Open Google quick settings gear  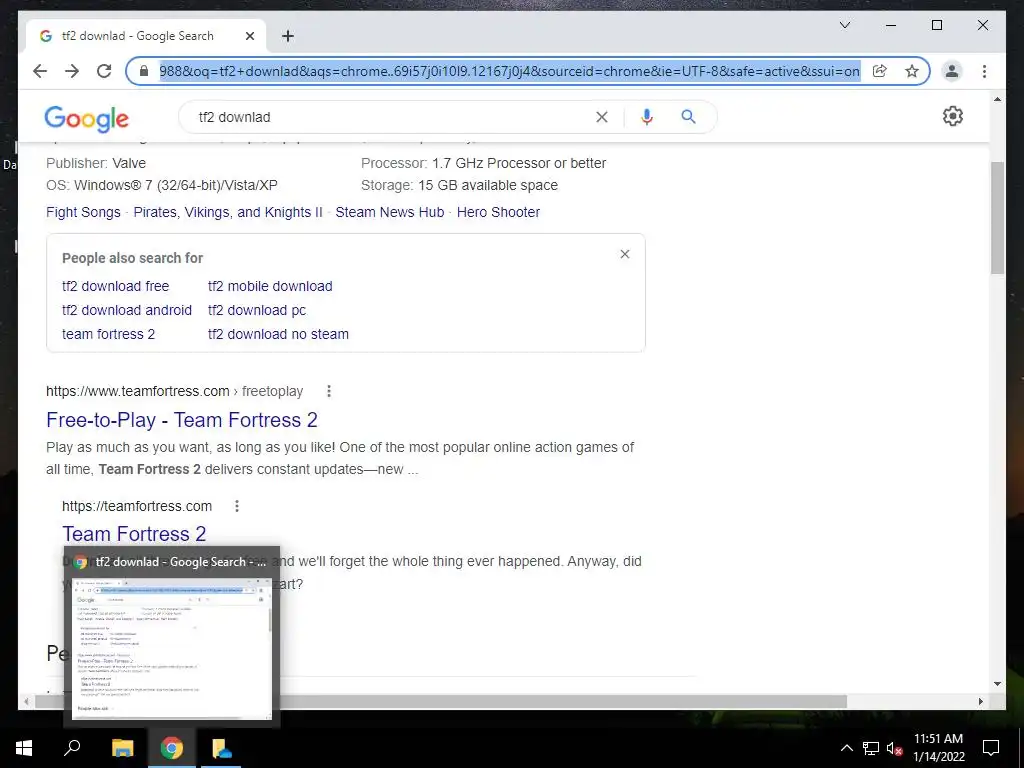coord(953,116)
